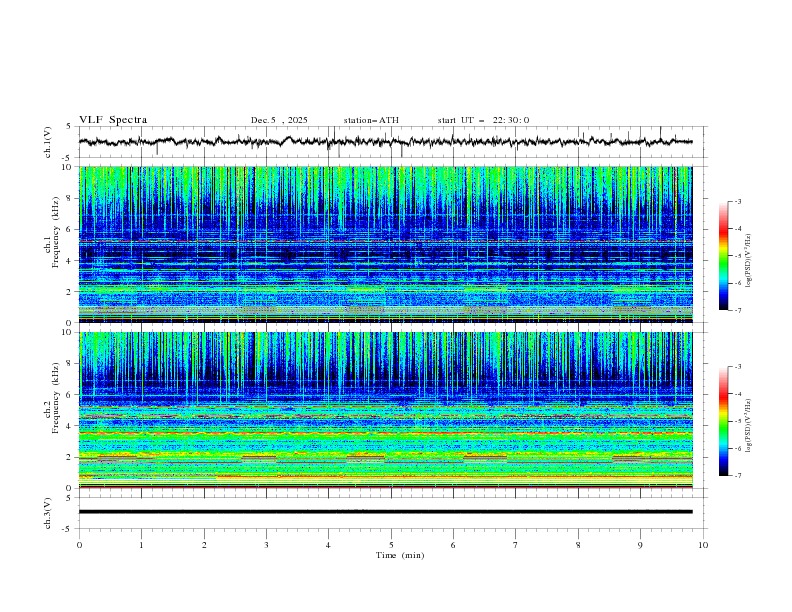Viewport: 792px width, 612px height.
Task: Click the "ch.3(V)" waveform axis label
Action: click(48, 512)
